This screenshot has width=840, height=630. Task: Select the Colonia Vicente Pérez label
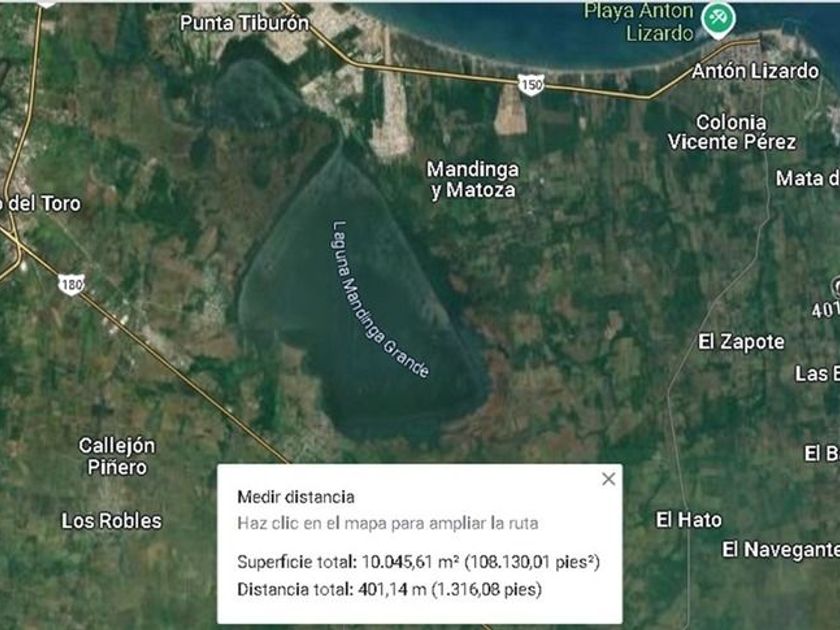(731, 132)
